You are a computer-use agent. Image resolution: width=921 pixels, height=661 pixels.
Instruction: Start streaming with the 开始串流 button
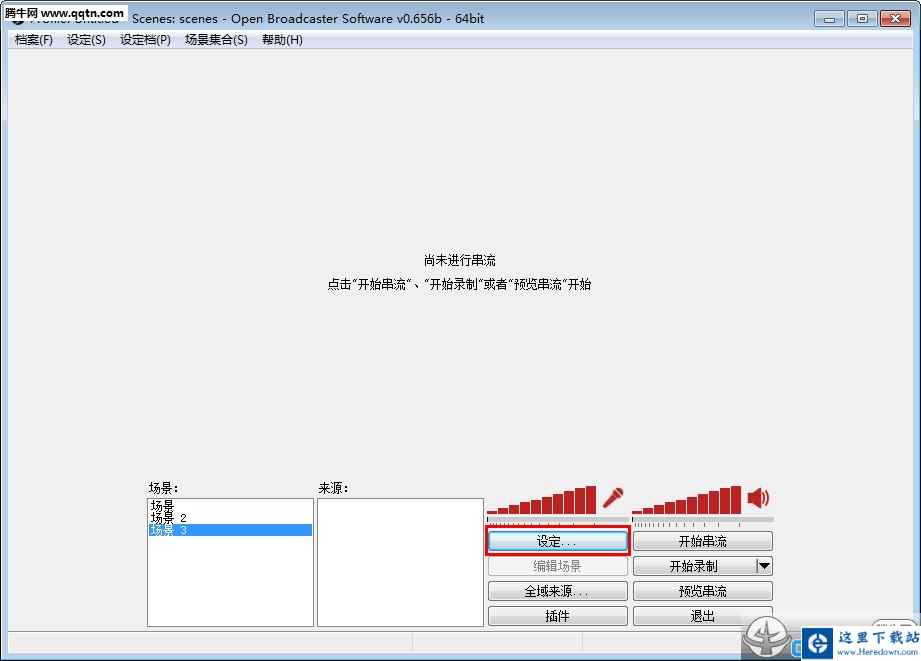702,540
